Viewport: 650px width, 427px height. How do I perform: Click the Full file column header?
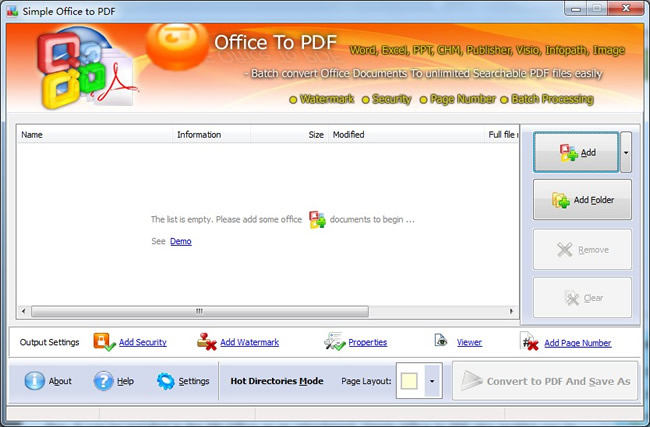(x=502, y=135)
